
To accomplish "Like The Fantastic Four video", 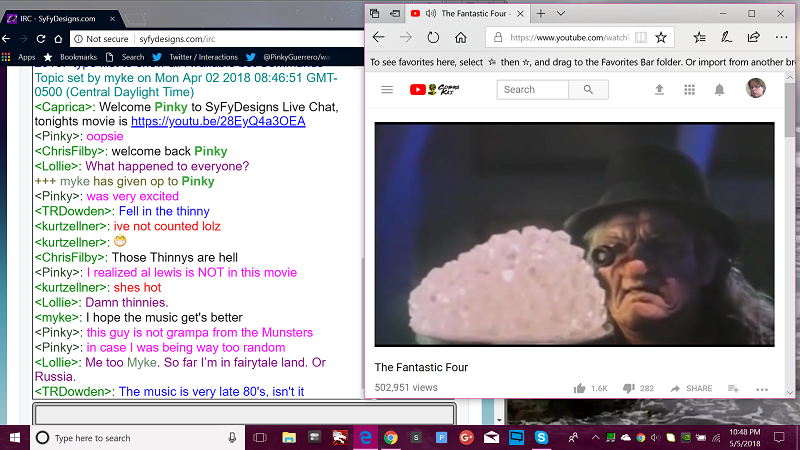I will coord(580,388).
